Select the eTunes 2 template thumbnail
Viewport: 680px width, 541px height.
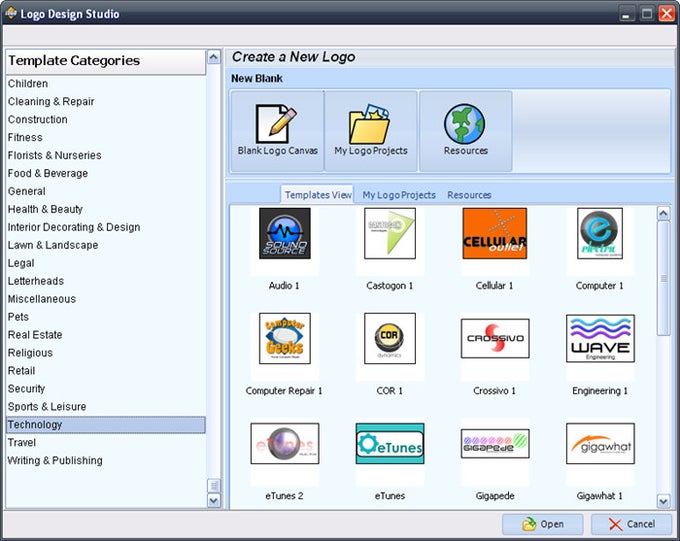(x=284, y=443)
